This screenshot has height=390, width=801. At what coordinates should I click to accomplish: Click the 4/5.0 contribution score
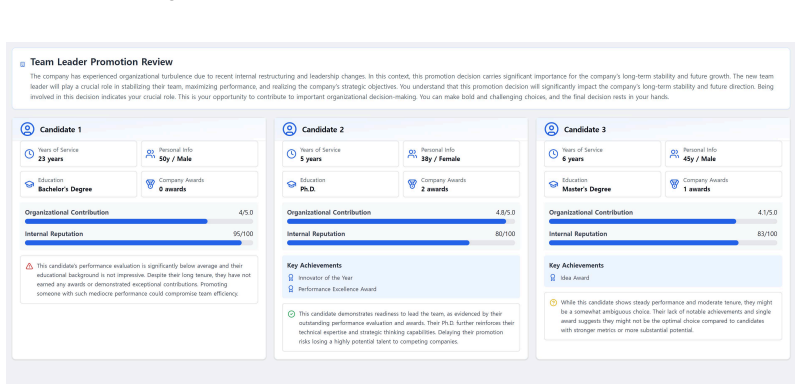coord(246,213)
